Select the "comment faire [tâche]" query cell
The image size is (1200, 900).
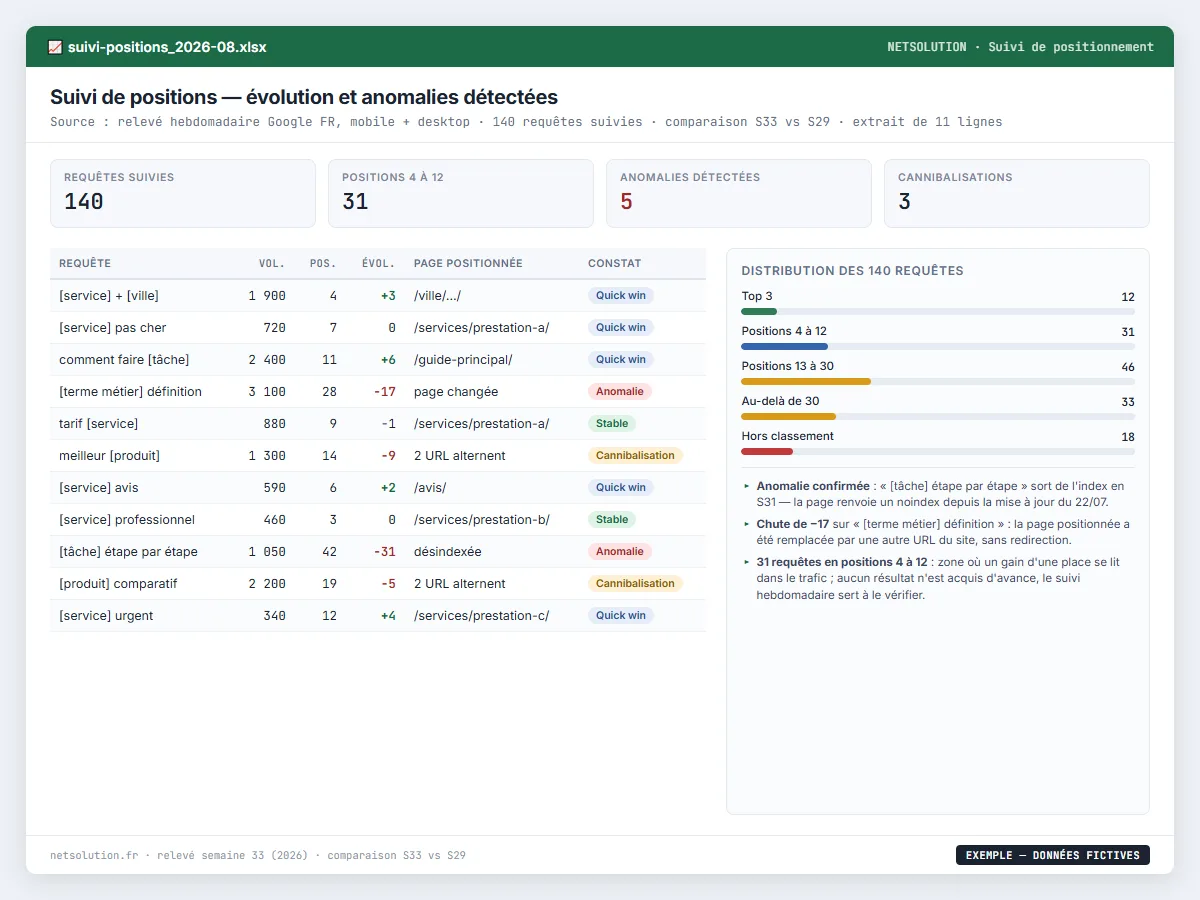[124, 360]
